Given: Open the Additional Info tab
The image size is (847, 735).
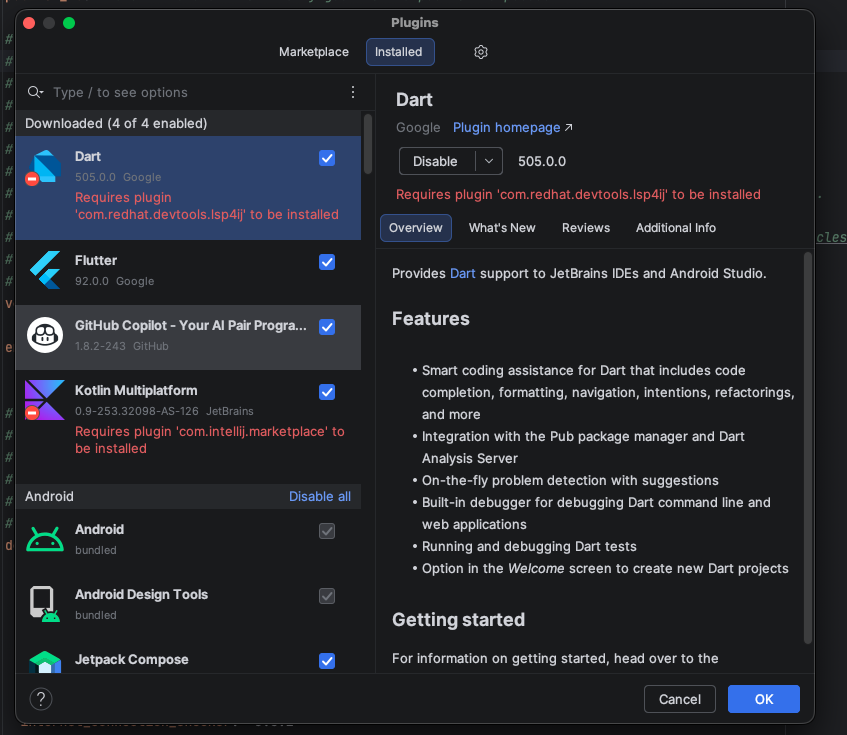Looking at the screenshot, I should 676,228.
